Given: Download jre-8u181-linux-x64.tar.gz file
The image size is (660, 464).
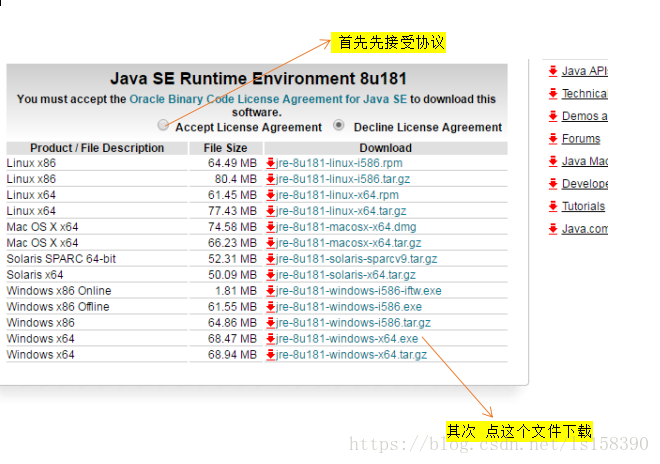Looking at the screenshot, I should coord(341,211).
